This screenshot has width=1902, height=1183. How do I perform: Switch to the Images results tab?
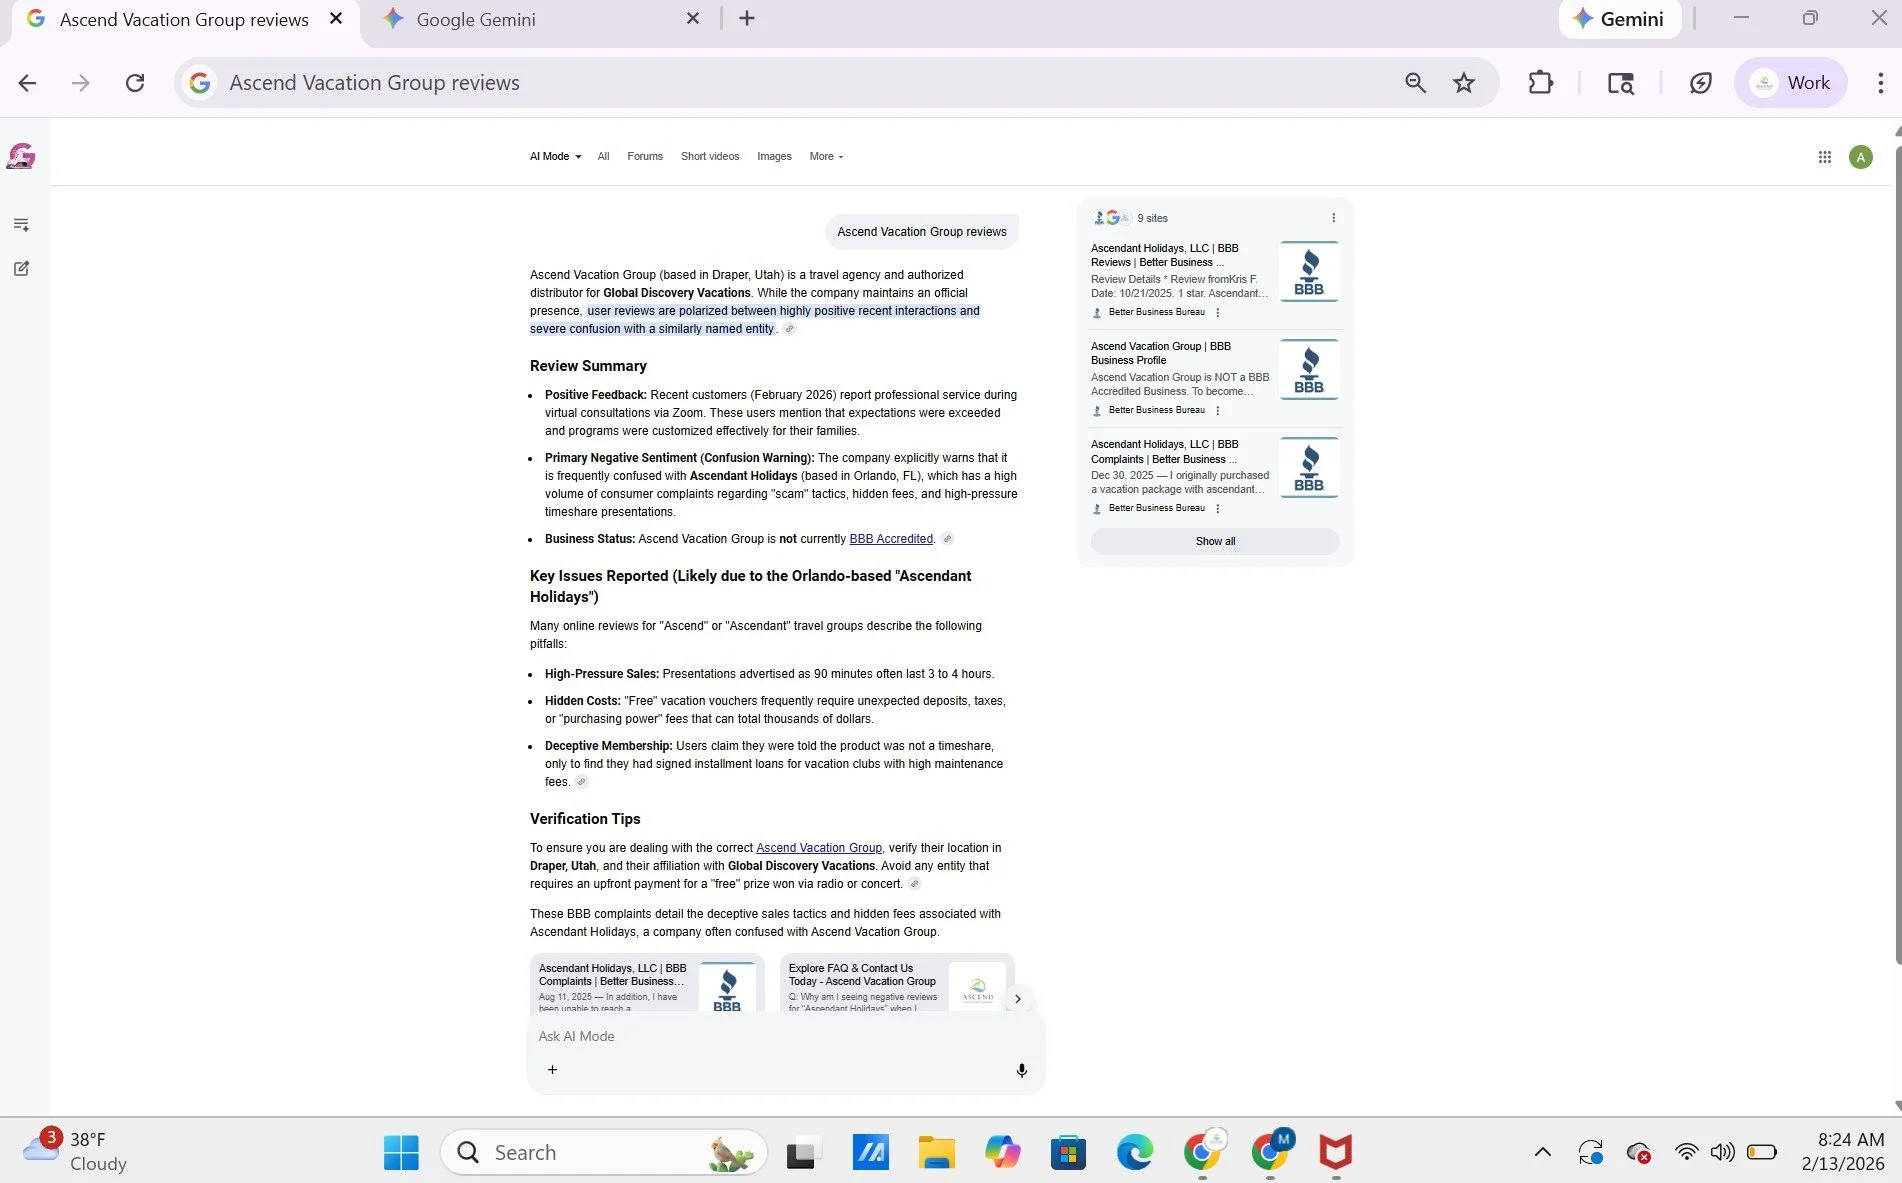click(774, 156)
